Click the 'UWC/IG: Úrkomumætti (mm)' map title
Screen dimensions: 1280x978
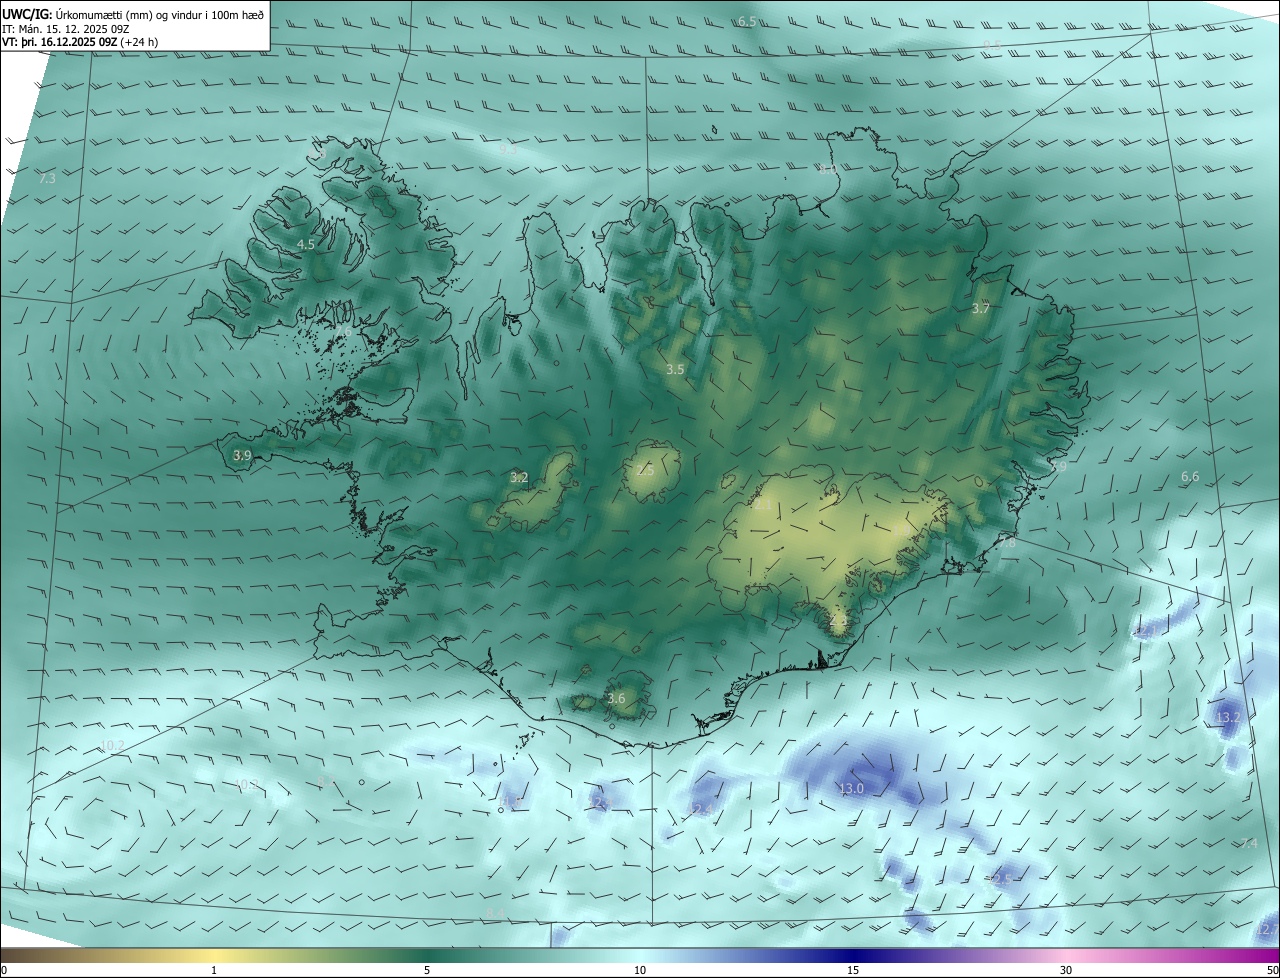(133, 14)
